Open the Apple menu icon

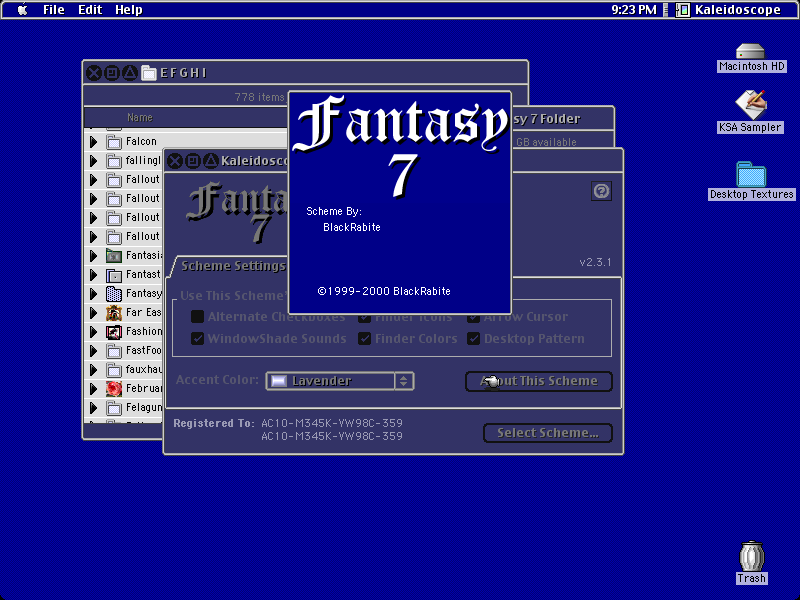22,10
